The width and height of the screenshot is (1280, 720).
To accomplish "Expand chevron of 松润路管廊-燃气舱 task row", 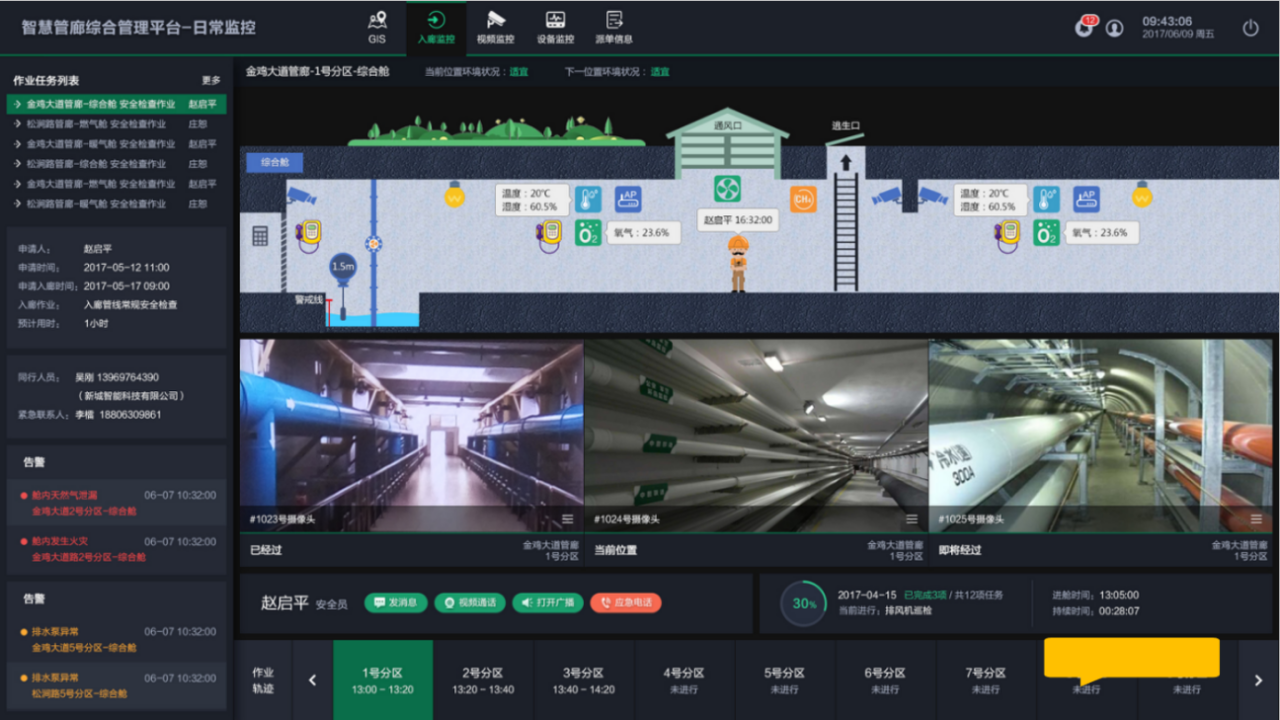I will point(18,124).
